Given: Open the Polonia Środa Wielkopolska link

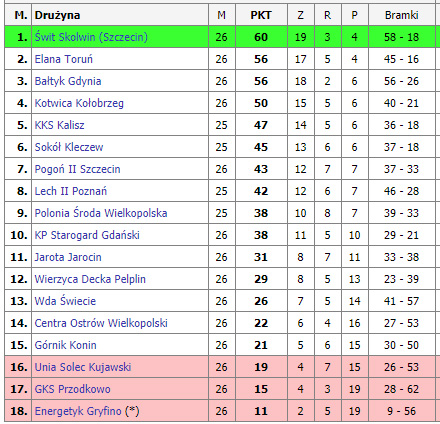Looking at the screenshot, I should coord(101,213).
